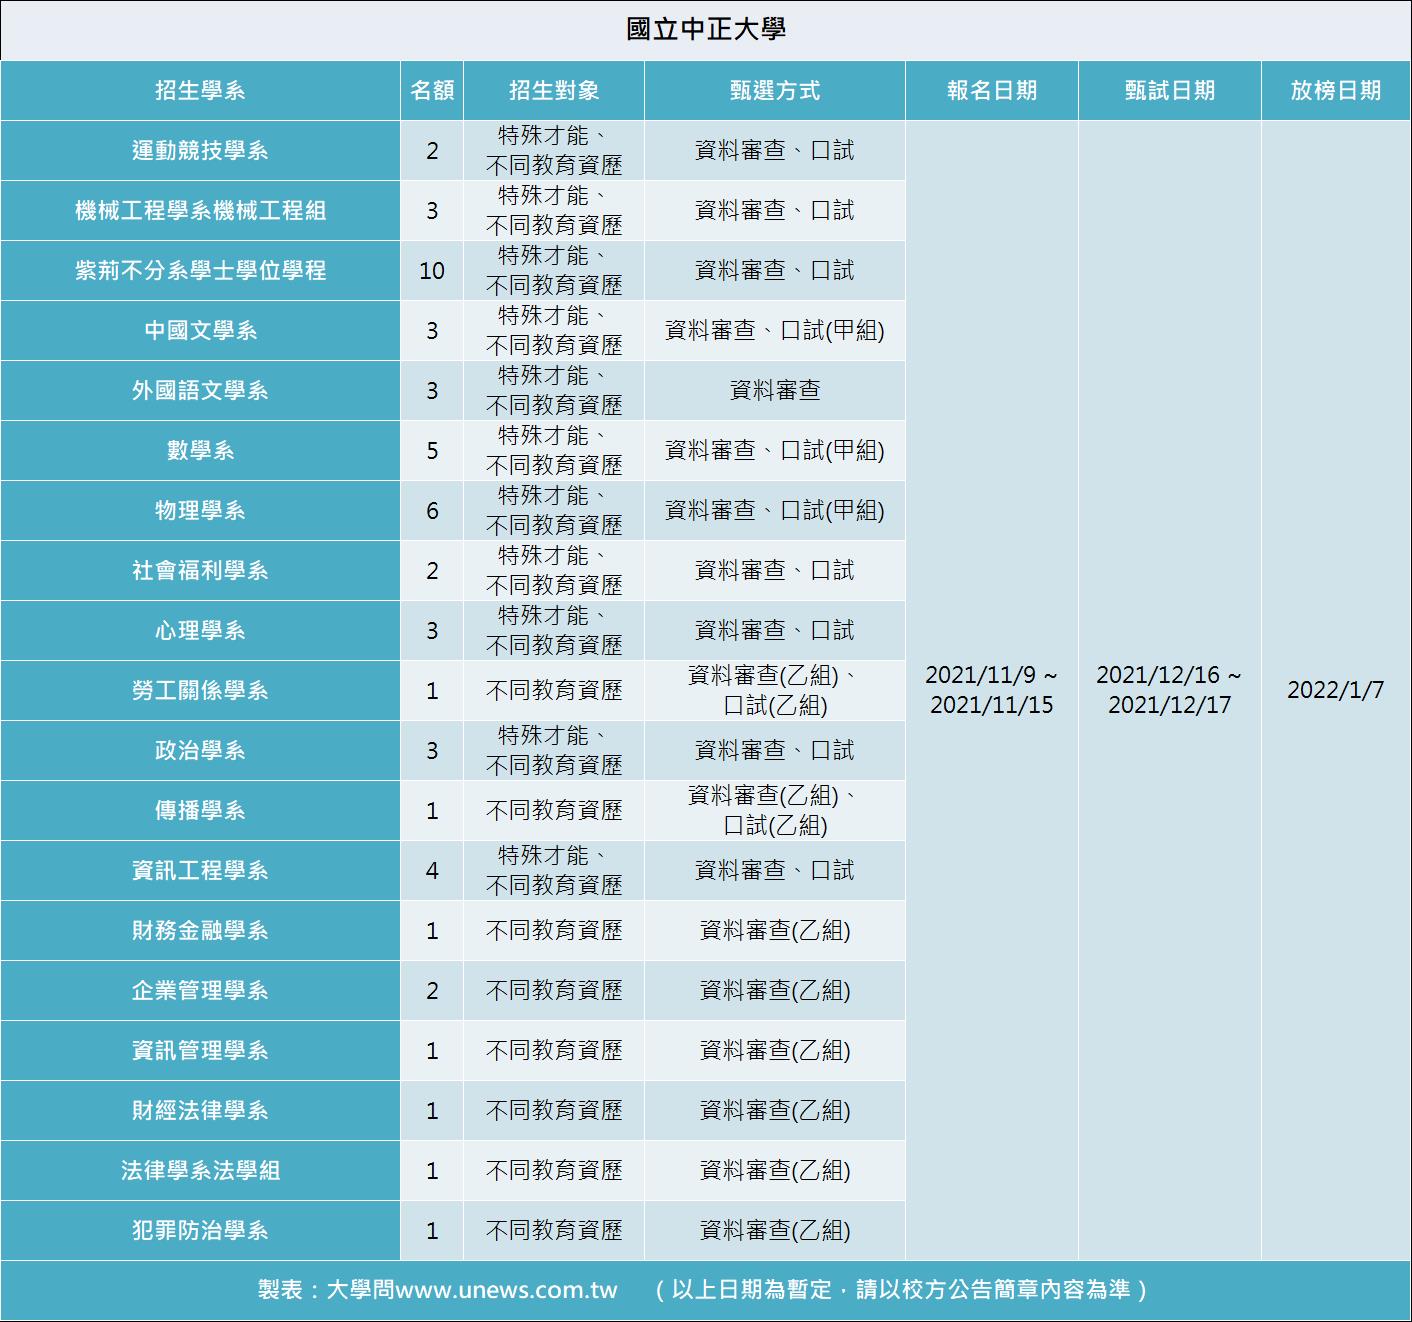Image resolution: width=1412 pixels, height=1322 pixels.
Task: Click 資料審查、口試(甲組) in 數學系 row
Action: point(775,451)
